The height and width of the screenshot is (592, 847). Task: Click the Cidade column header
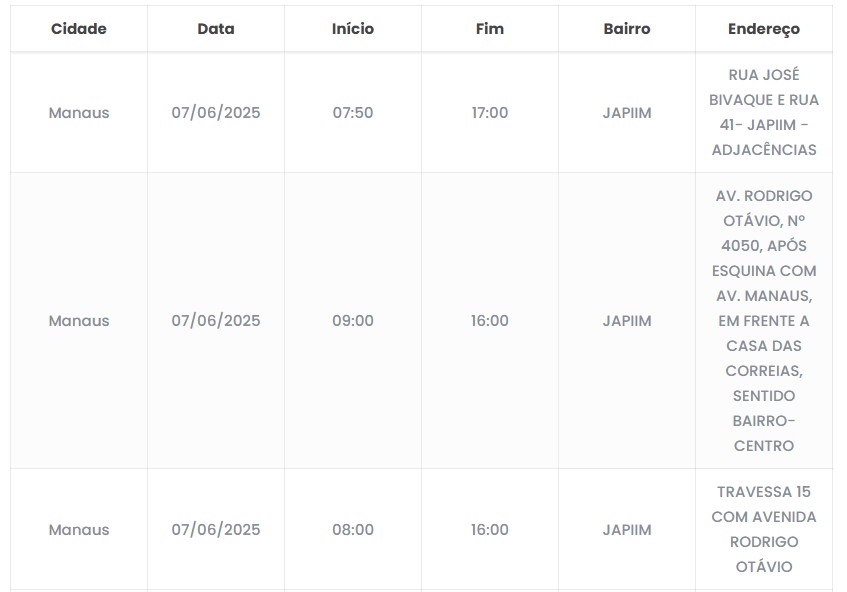tap(79, 29)
